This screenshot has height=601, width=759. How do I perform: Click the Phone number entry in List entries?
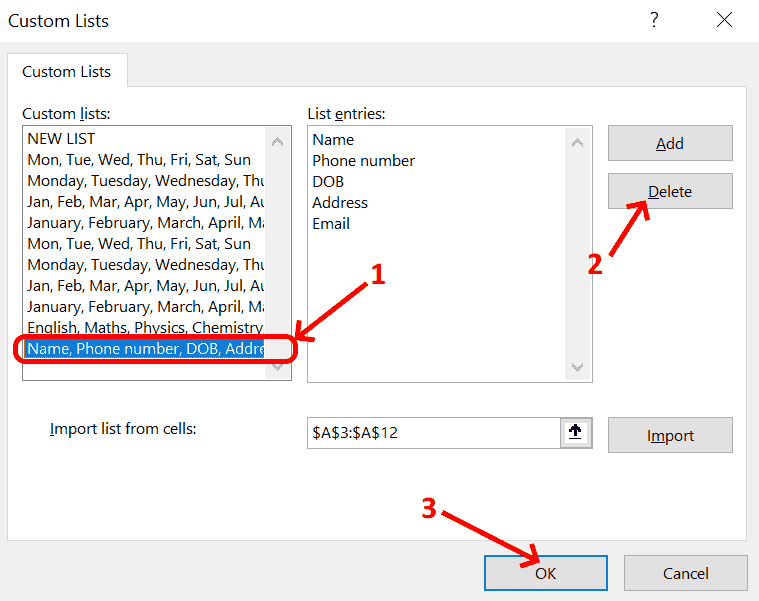363,161
